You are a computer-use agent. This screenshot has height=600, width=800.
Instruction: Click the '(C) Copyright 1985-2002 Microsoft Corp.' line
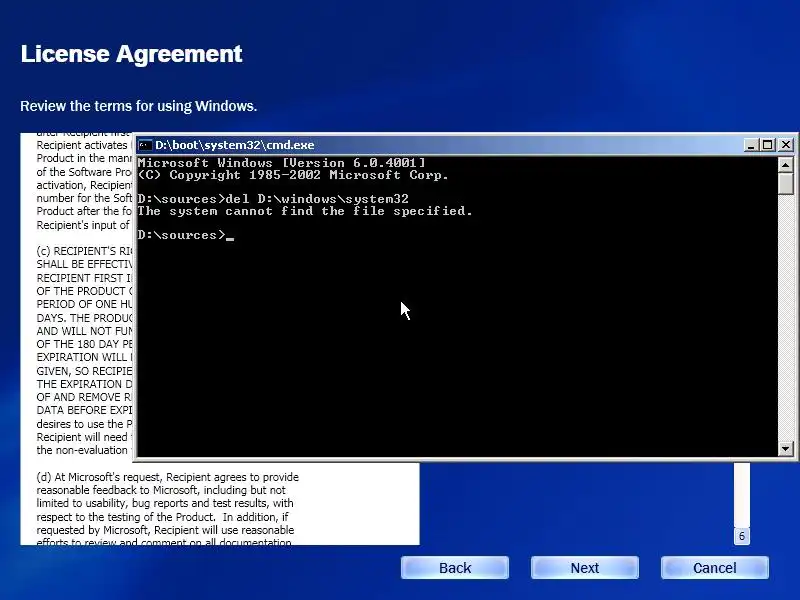tap(293, 175)
